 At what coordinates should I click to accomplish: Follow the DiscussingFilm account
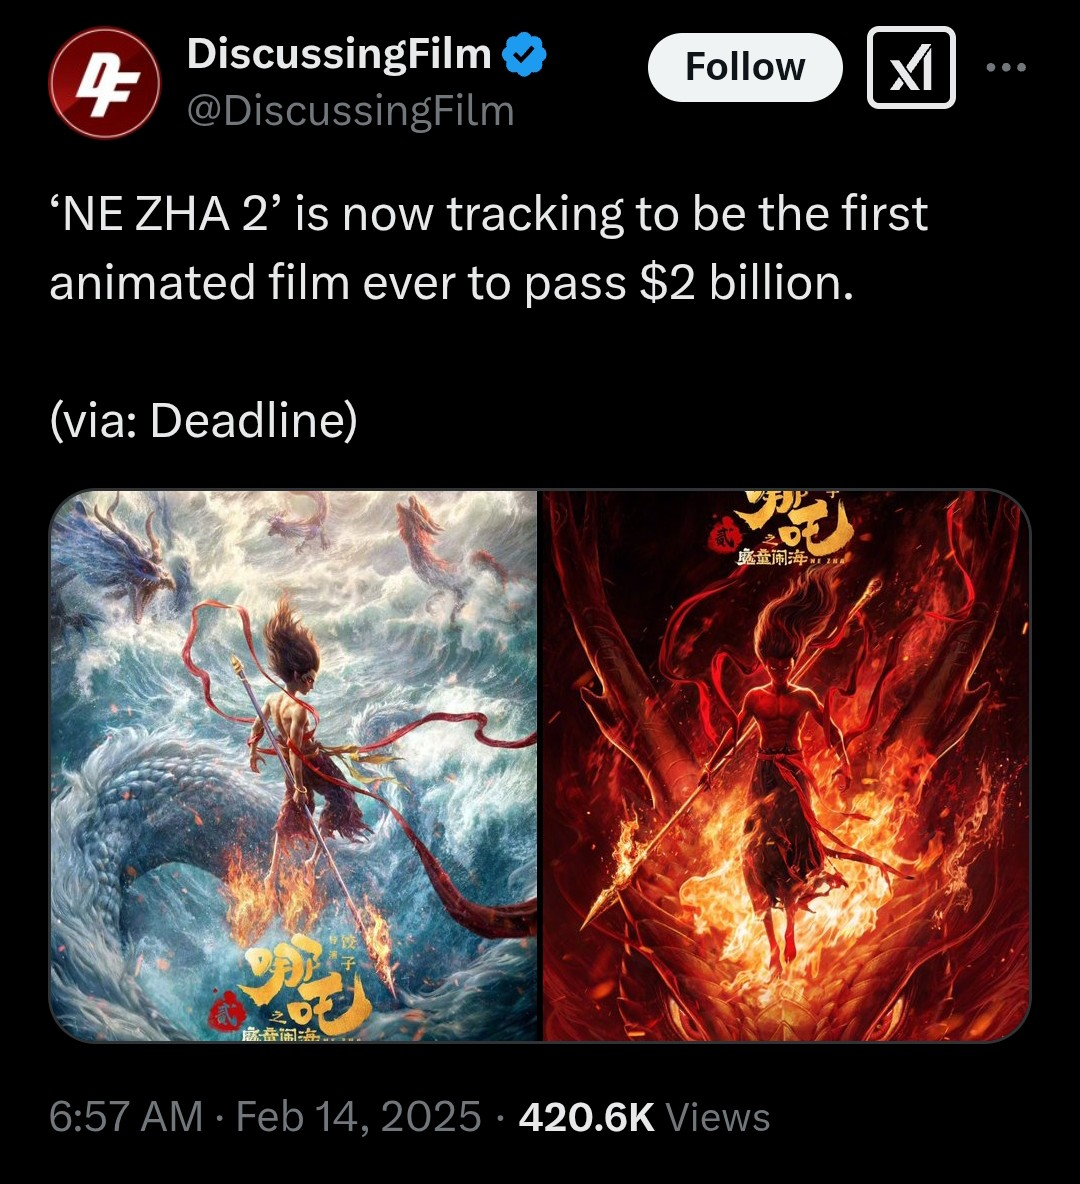745,67
